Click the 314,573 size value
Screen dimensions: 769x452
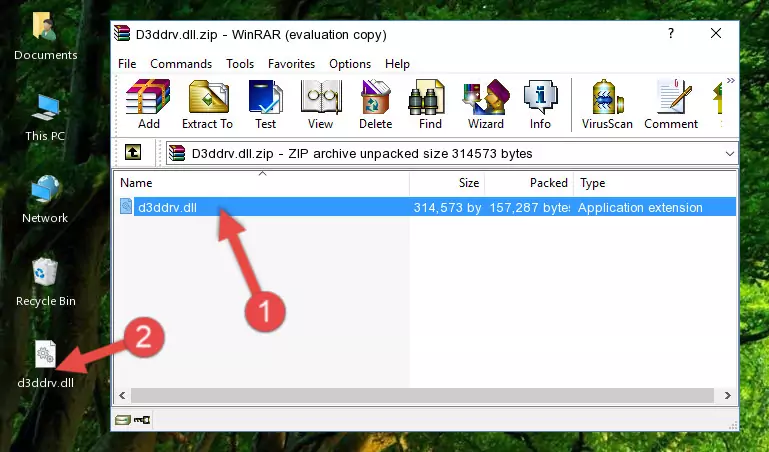(x=447, y=207)
